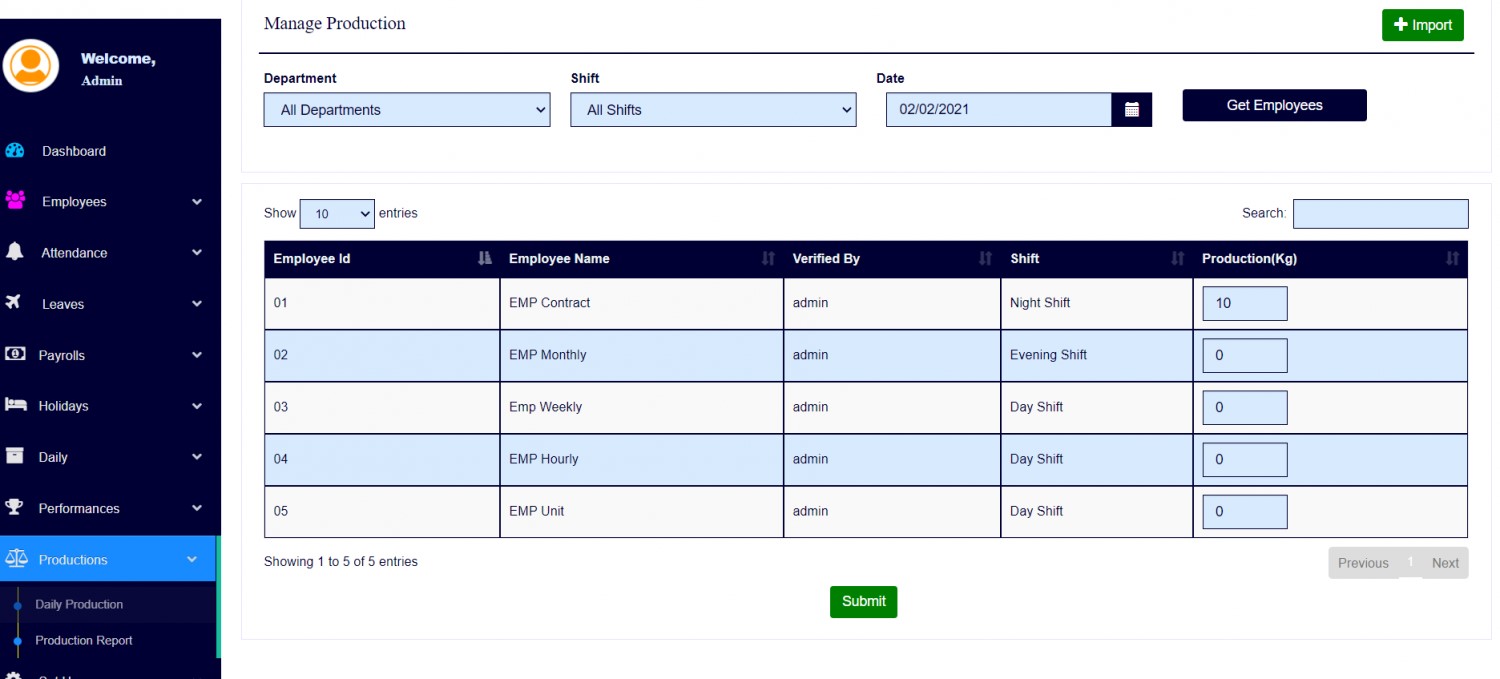The height and width of the screenshot is (679, 1500).
Task: Open the date picker calendar icon
Action: coord(1132,110)
